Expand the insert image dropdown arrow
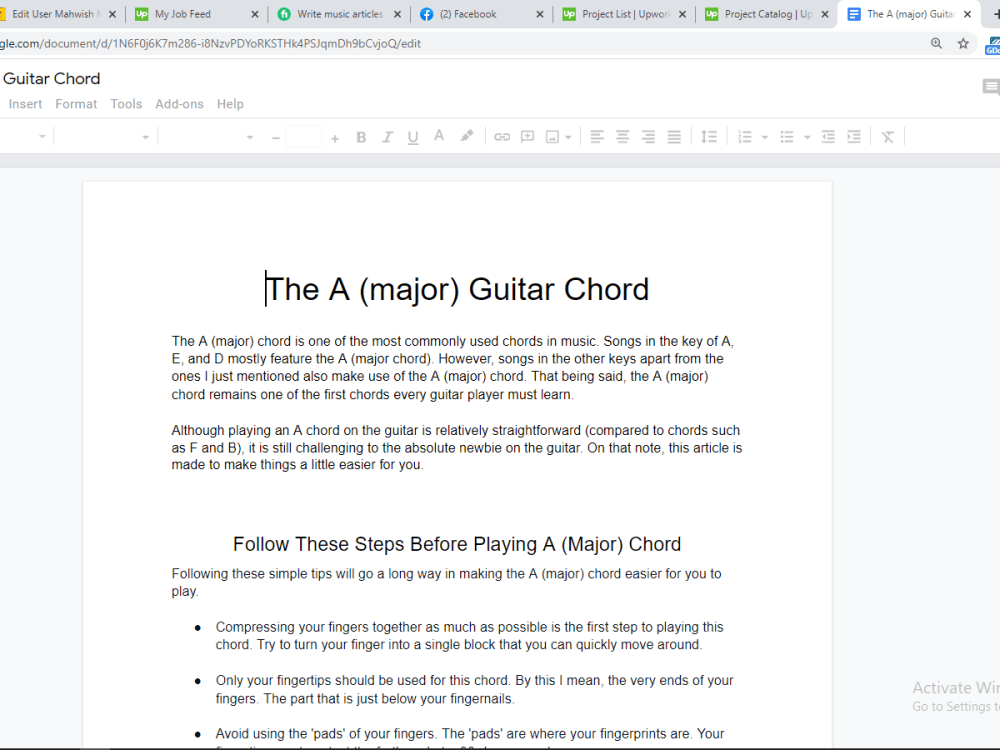This screenshot has height=750, width=1000. pyautogui.click(x=568, y=137)
